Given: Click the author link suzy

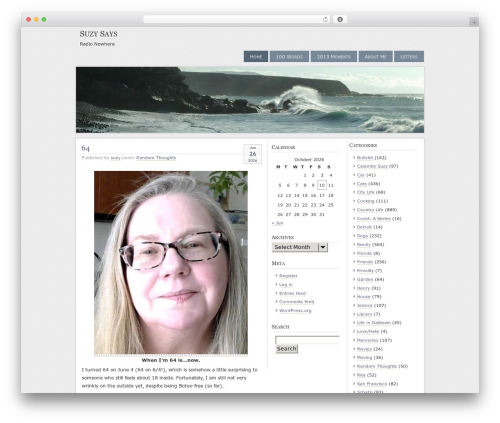Looking at the screenshot, I should (115, 158).
